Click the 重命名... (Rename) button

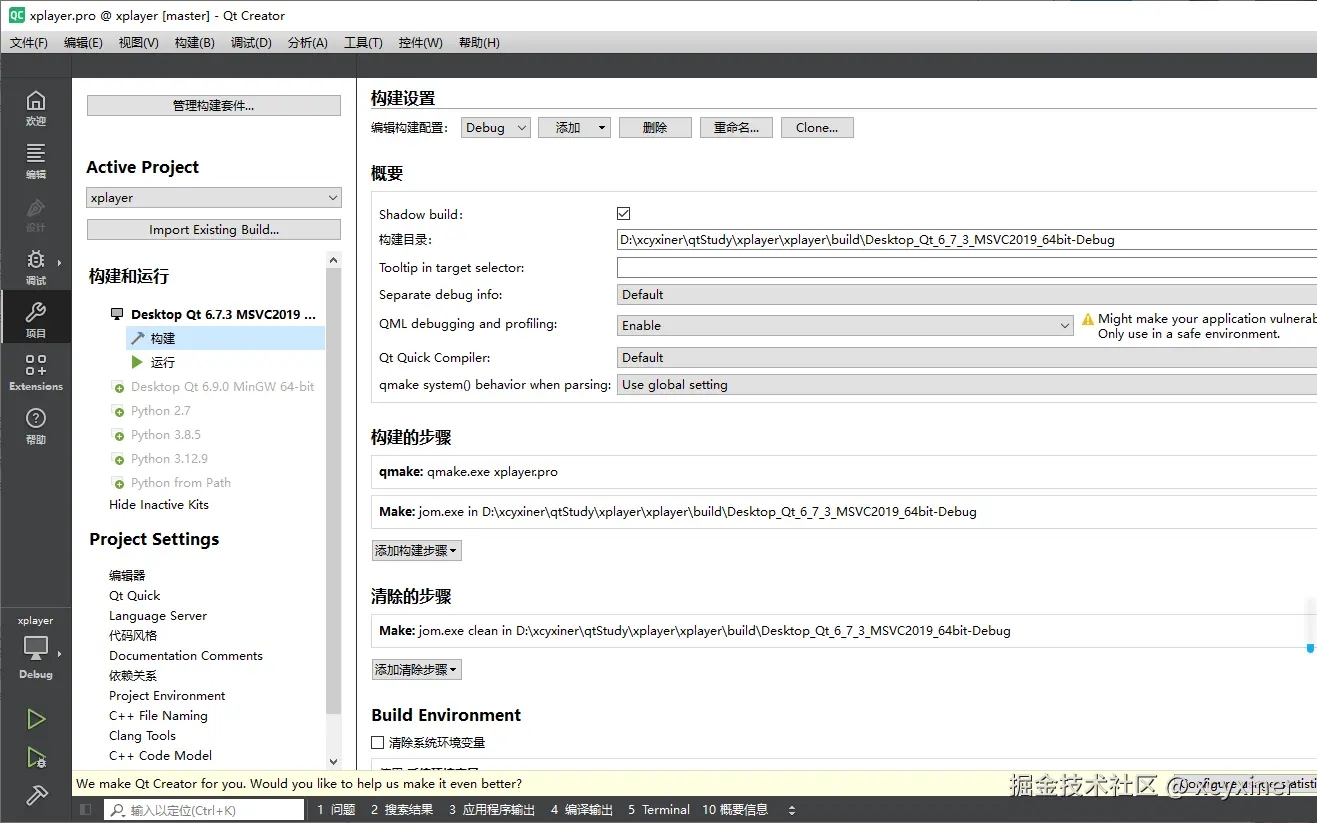pos(736,128)
